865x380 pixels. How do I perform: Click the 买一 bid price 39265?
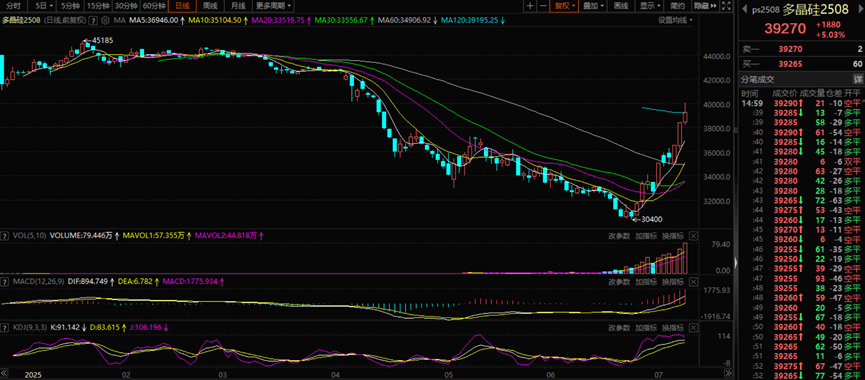pyautogui.click(x=790, y=64)
